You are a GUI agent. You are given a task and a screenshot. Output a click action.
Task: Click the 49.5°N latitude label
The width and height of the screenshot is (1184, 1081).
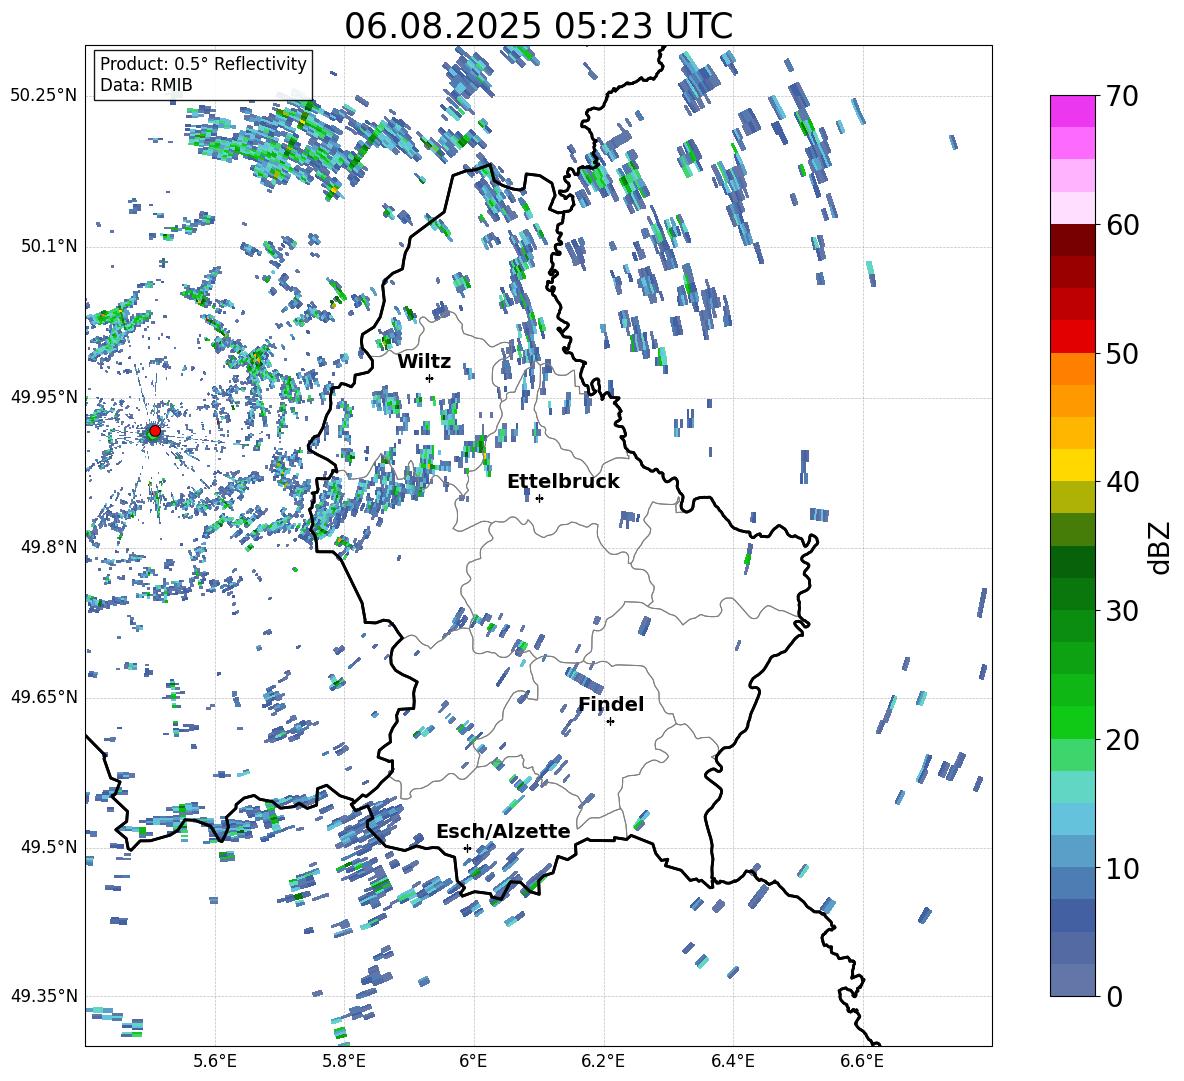(49, 847)
